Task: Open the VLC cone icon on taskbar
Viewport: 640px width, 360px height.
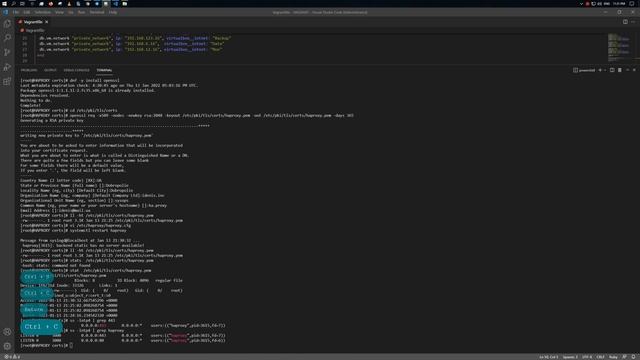Action: (69, 4)
